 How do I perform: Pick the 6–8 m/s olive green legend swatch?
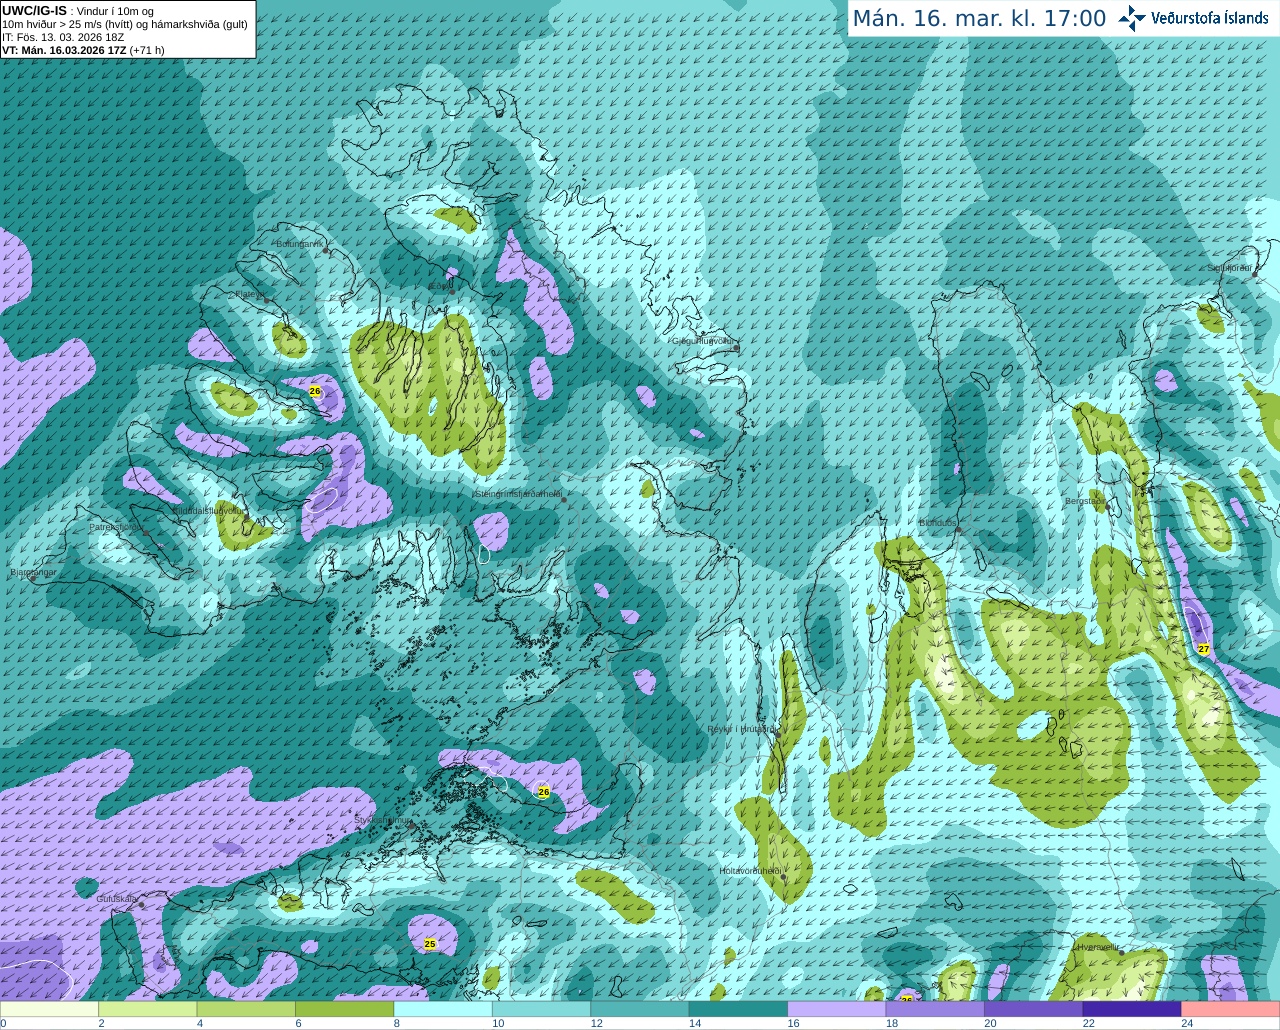[344, 1009]
